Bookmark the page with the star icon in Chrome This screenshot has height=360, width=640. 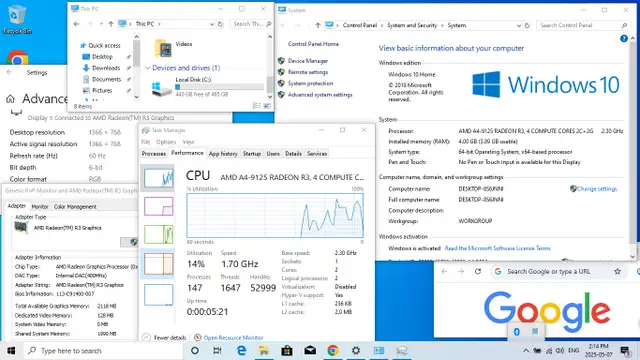(617, 271)
